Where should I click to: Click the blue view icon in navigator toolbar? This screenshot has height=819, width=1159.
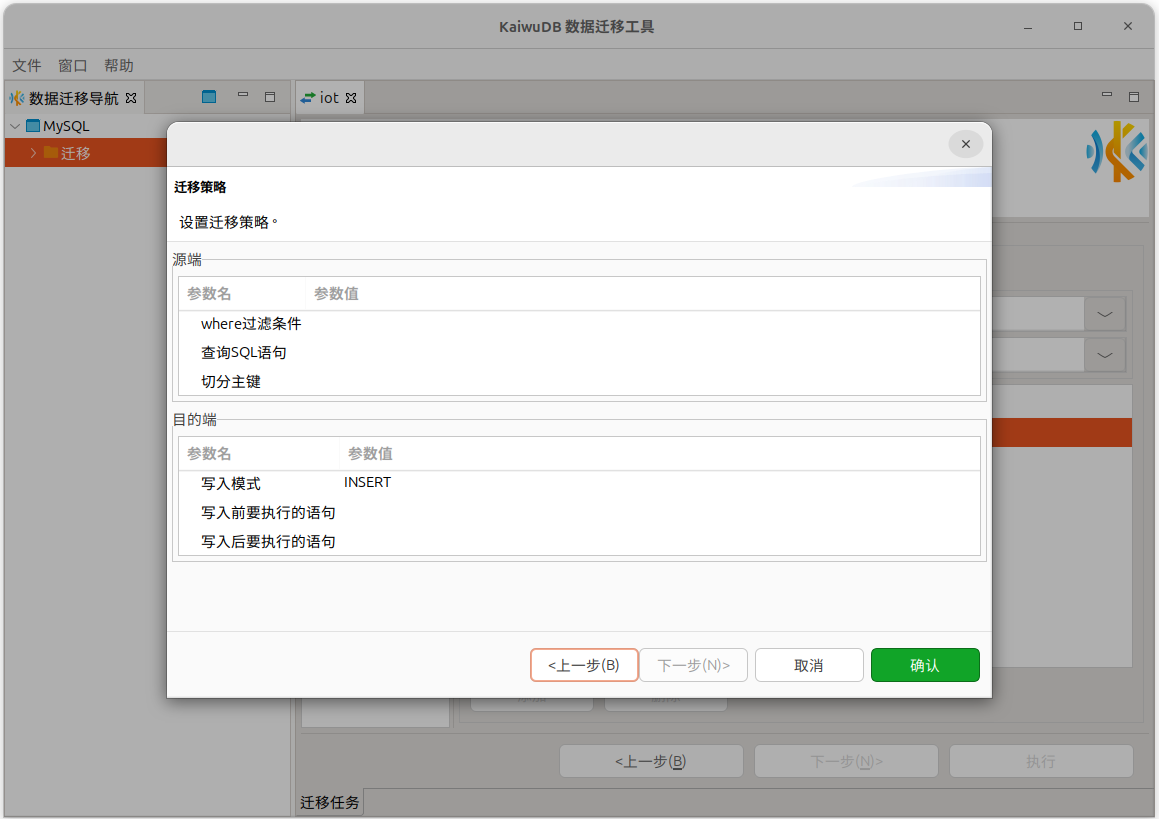coord(209,97)
